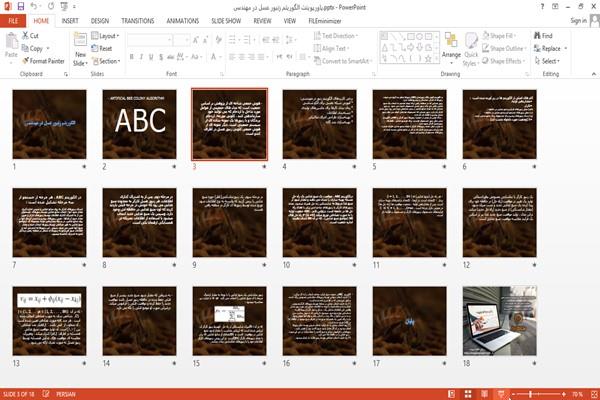Open the FILE tab
This screenshot has height=400, width=600.
[13, 21]
